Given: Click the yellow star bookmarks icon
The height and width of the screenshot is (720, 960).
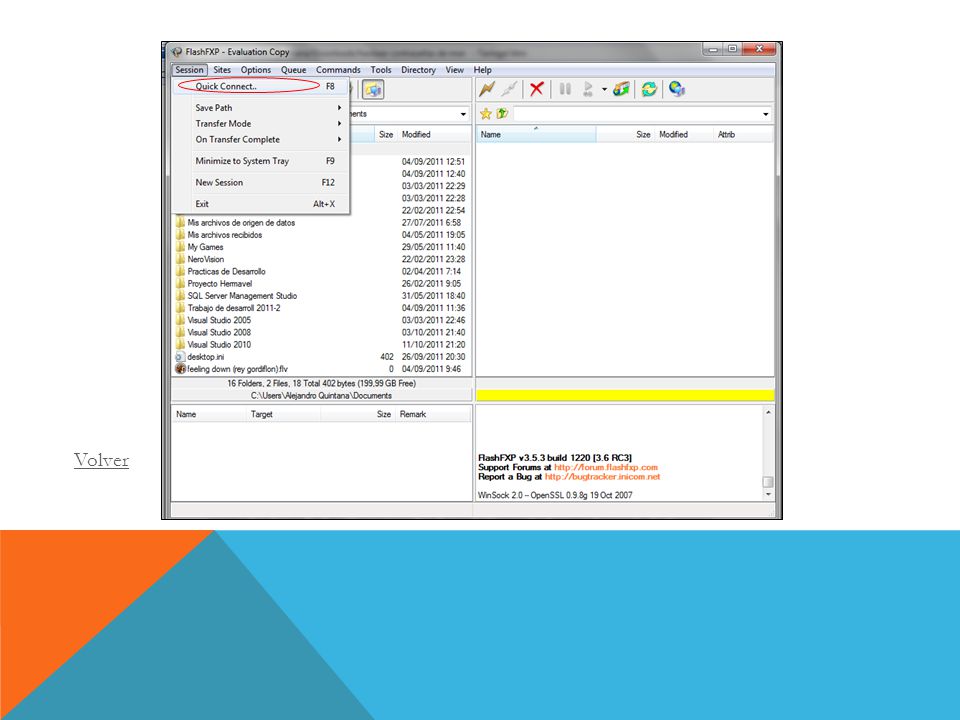Looking at the screenshot, I should point(486,114).
